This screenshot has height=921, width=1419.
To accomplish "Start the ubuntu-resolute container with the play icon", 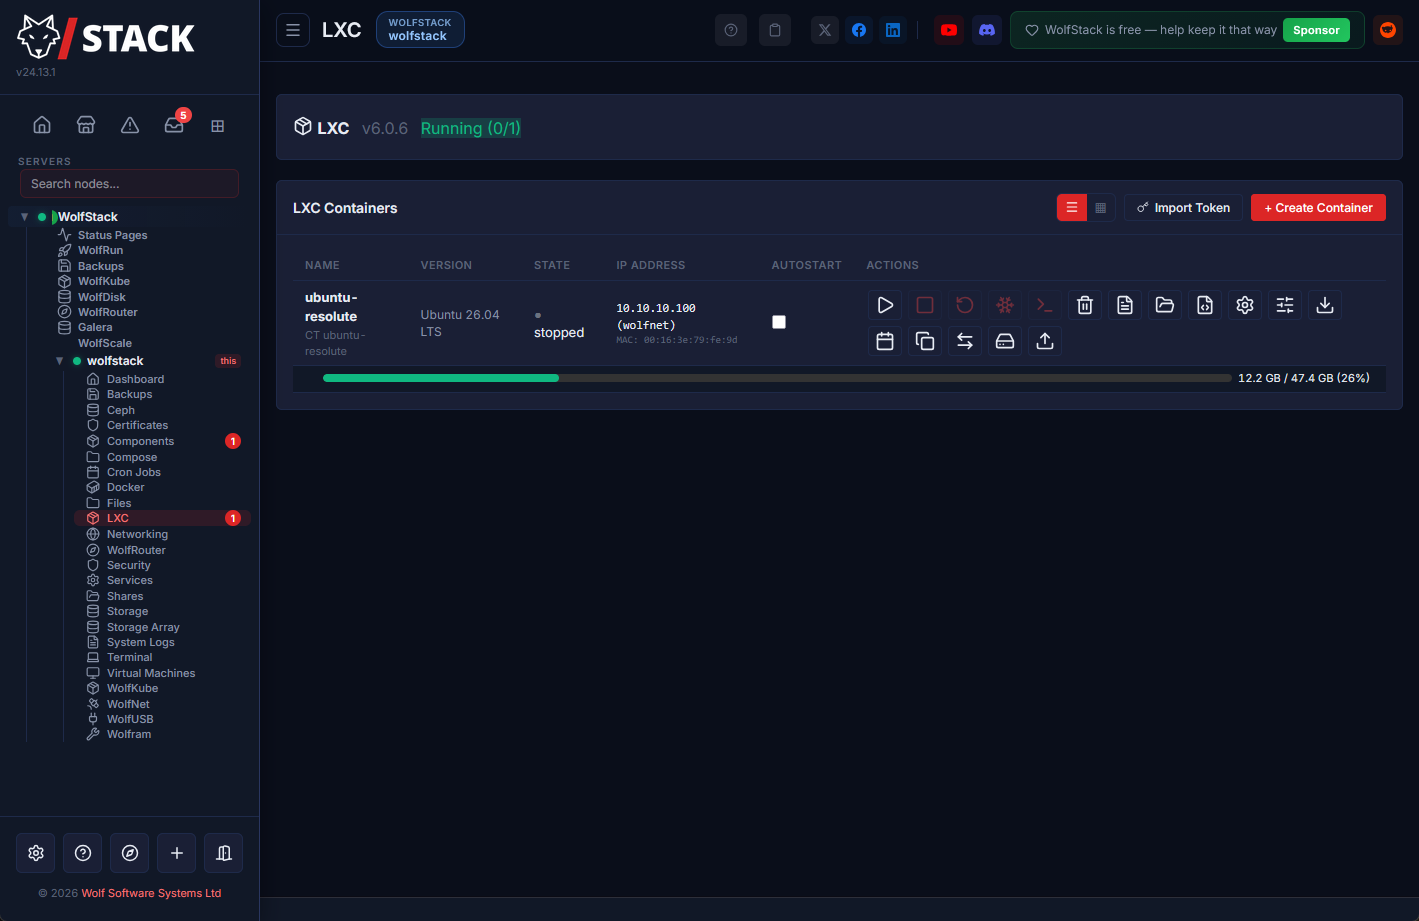I will (x=885, y=305).
